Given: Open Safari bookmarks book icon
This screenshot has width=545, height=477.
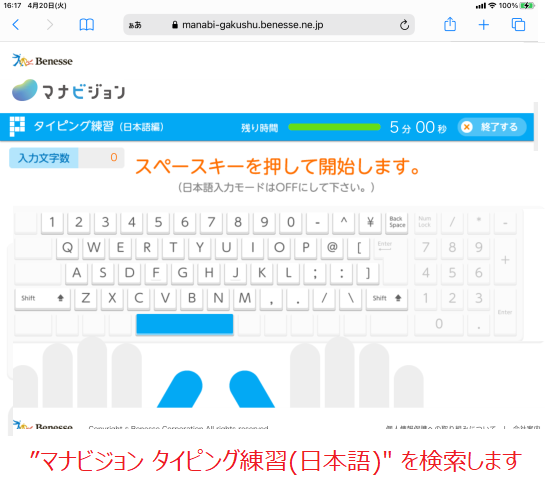Looking at the screenshot, I should click(x=87, y=25).
